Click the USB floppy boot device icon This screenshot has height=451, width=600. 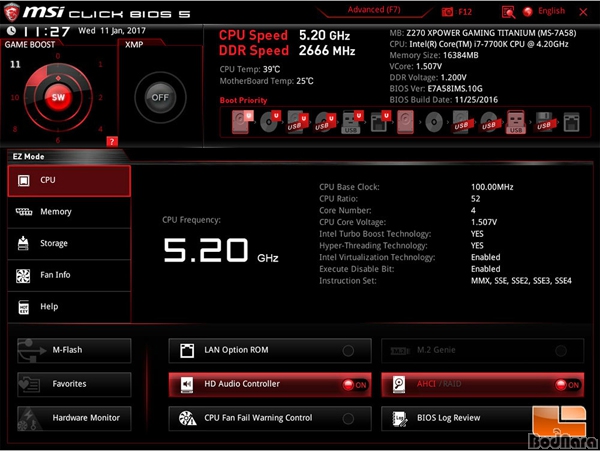click(544, 122)
